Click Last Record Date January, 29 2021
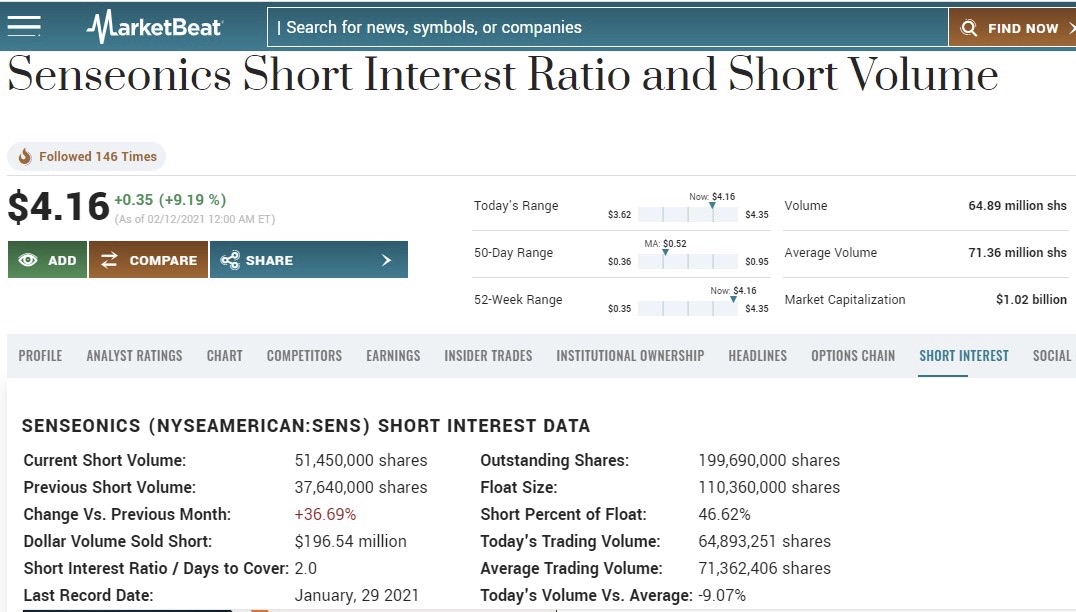The height and width of the screenshot is (612, 1076). [357, 595]
